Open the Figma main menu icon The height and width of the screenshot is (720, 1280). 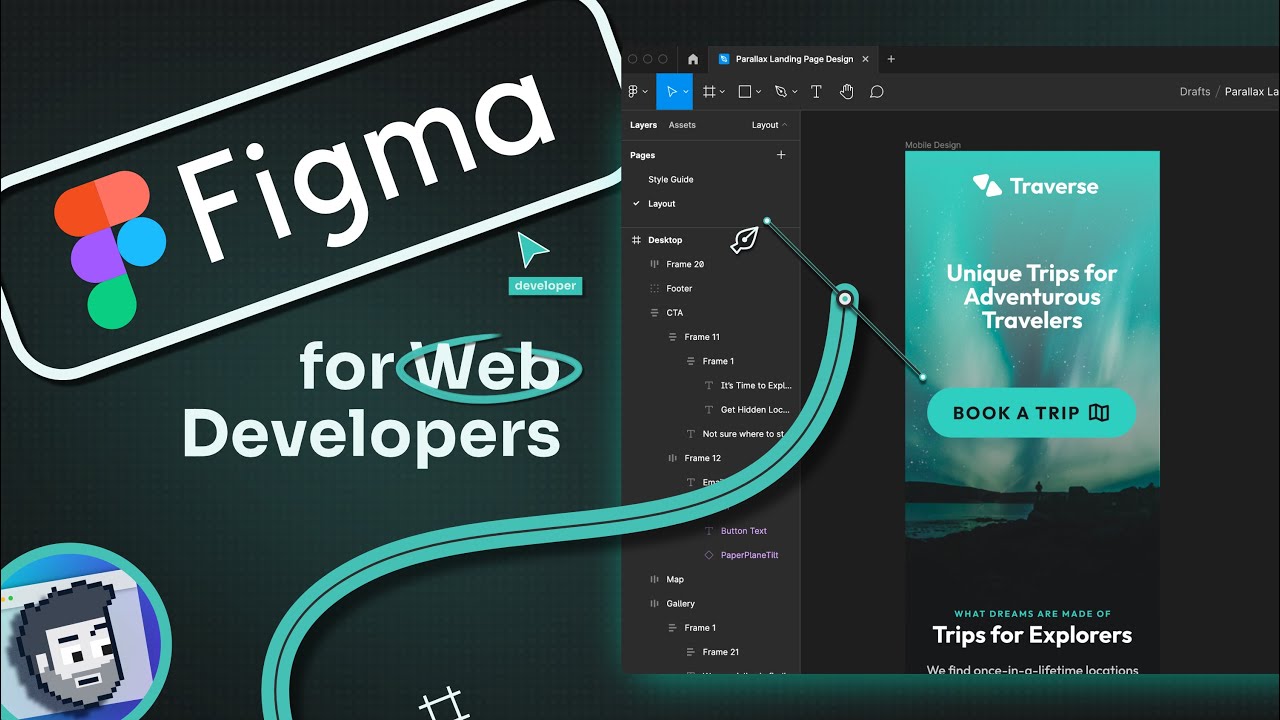635,91
